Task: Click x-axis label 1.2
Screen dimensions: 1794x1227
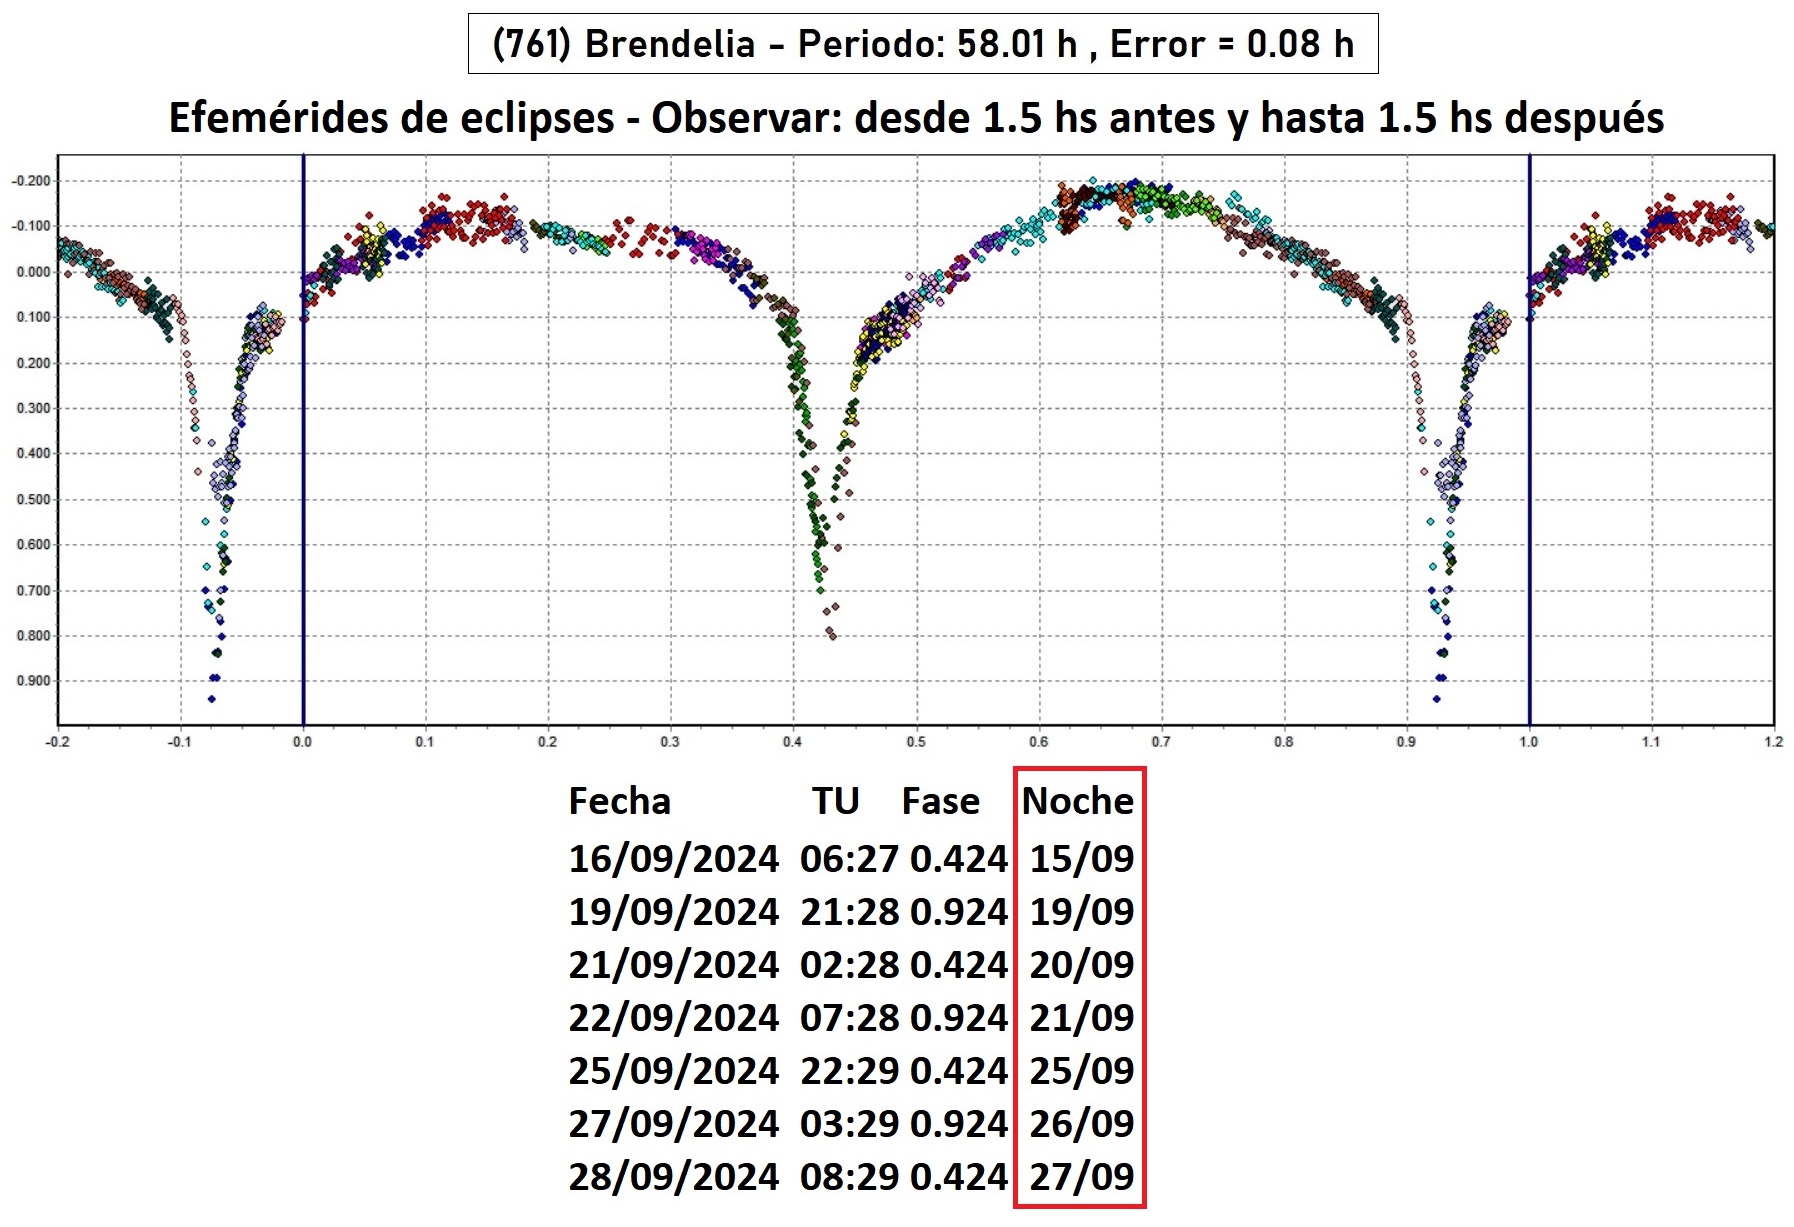Action: click(x=1774, y=742)
